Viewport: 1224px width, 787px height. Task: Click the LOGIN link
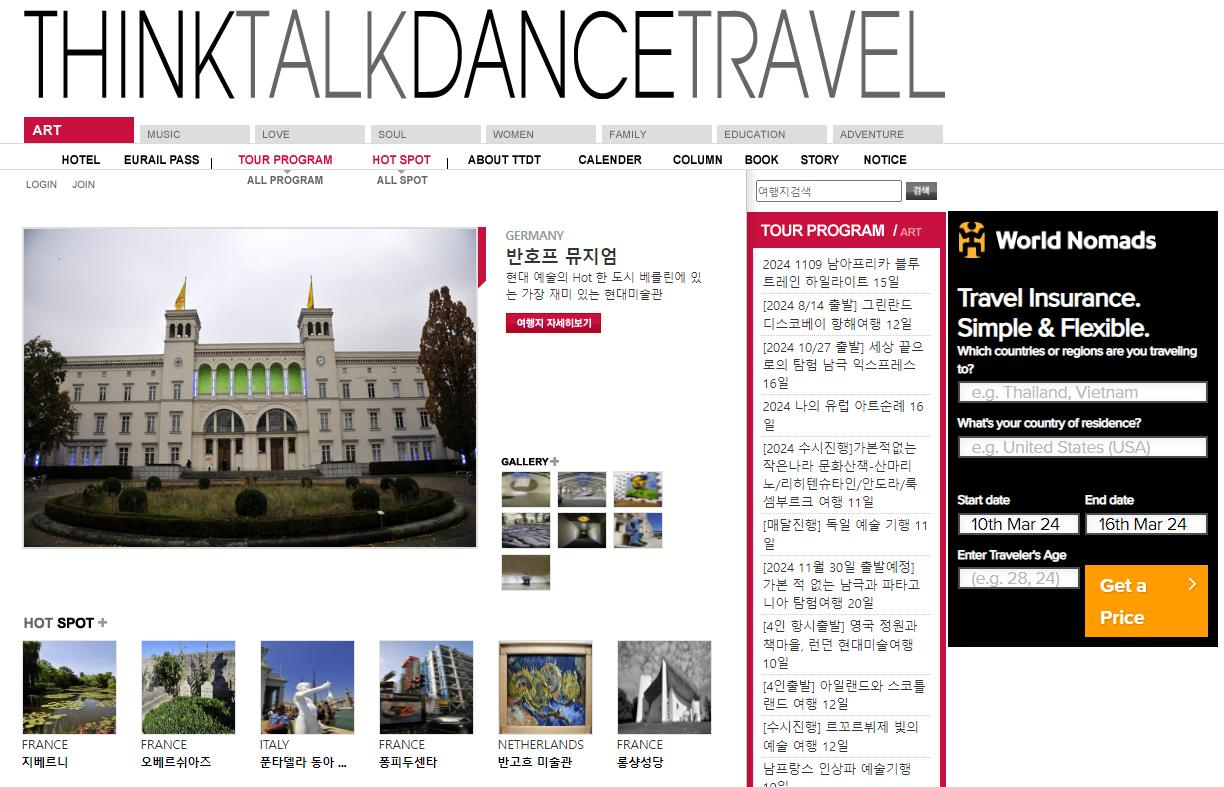[41, 185]
